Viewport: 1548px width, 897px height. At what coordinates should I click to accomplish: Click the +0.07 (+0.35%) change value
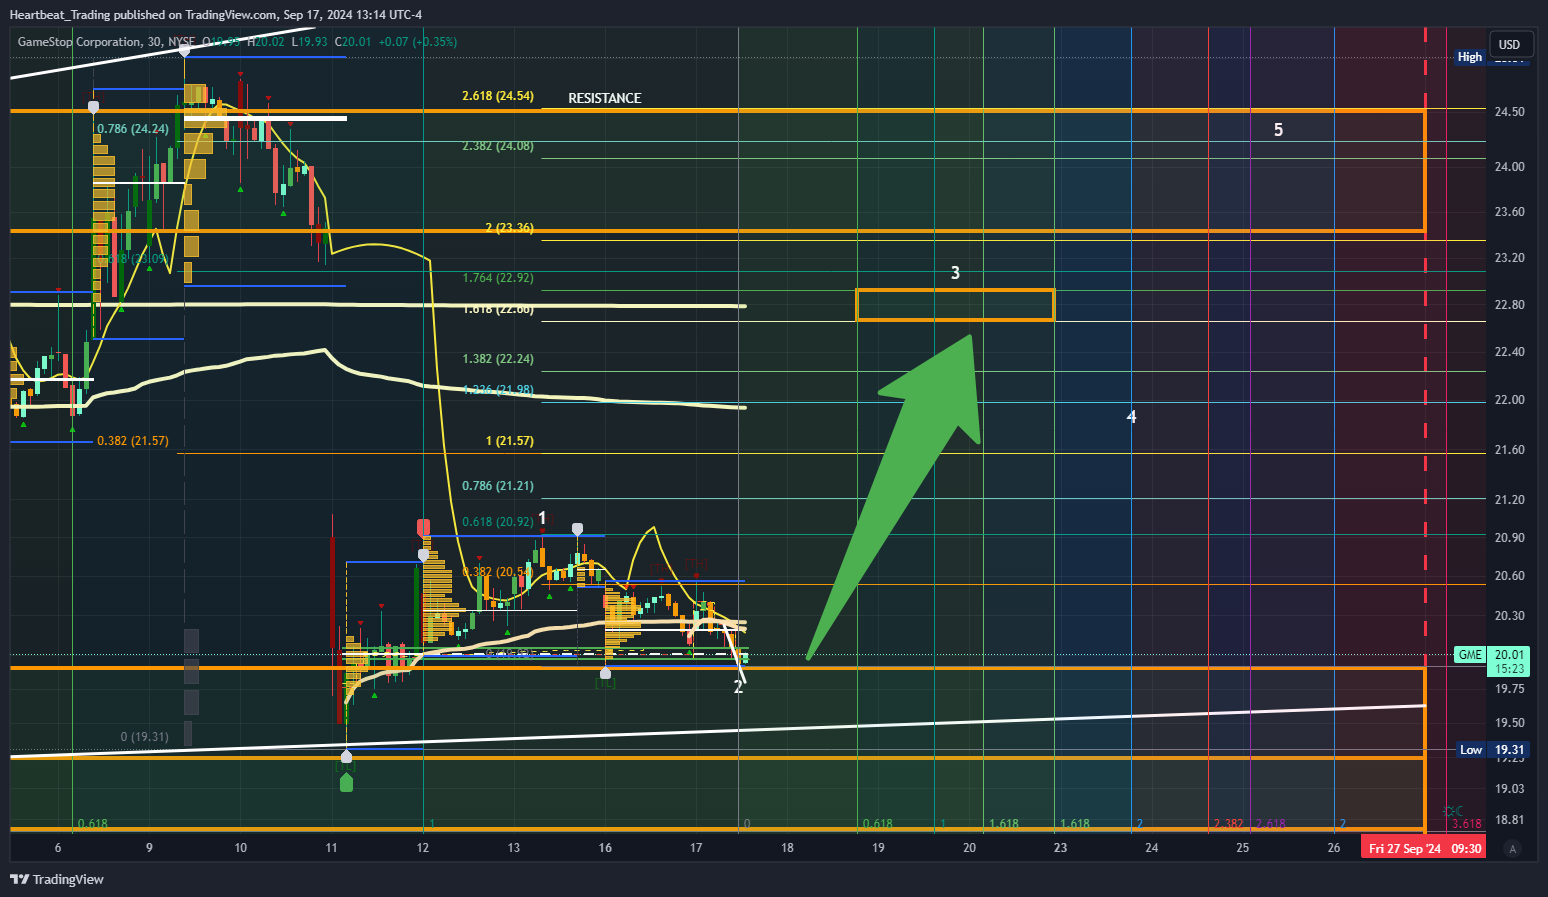click(419, 42)
